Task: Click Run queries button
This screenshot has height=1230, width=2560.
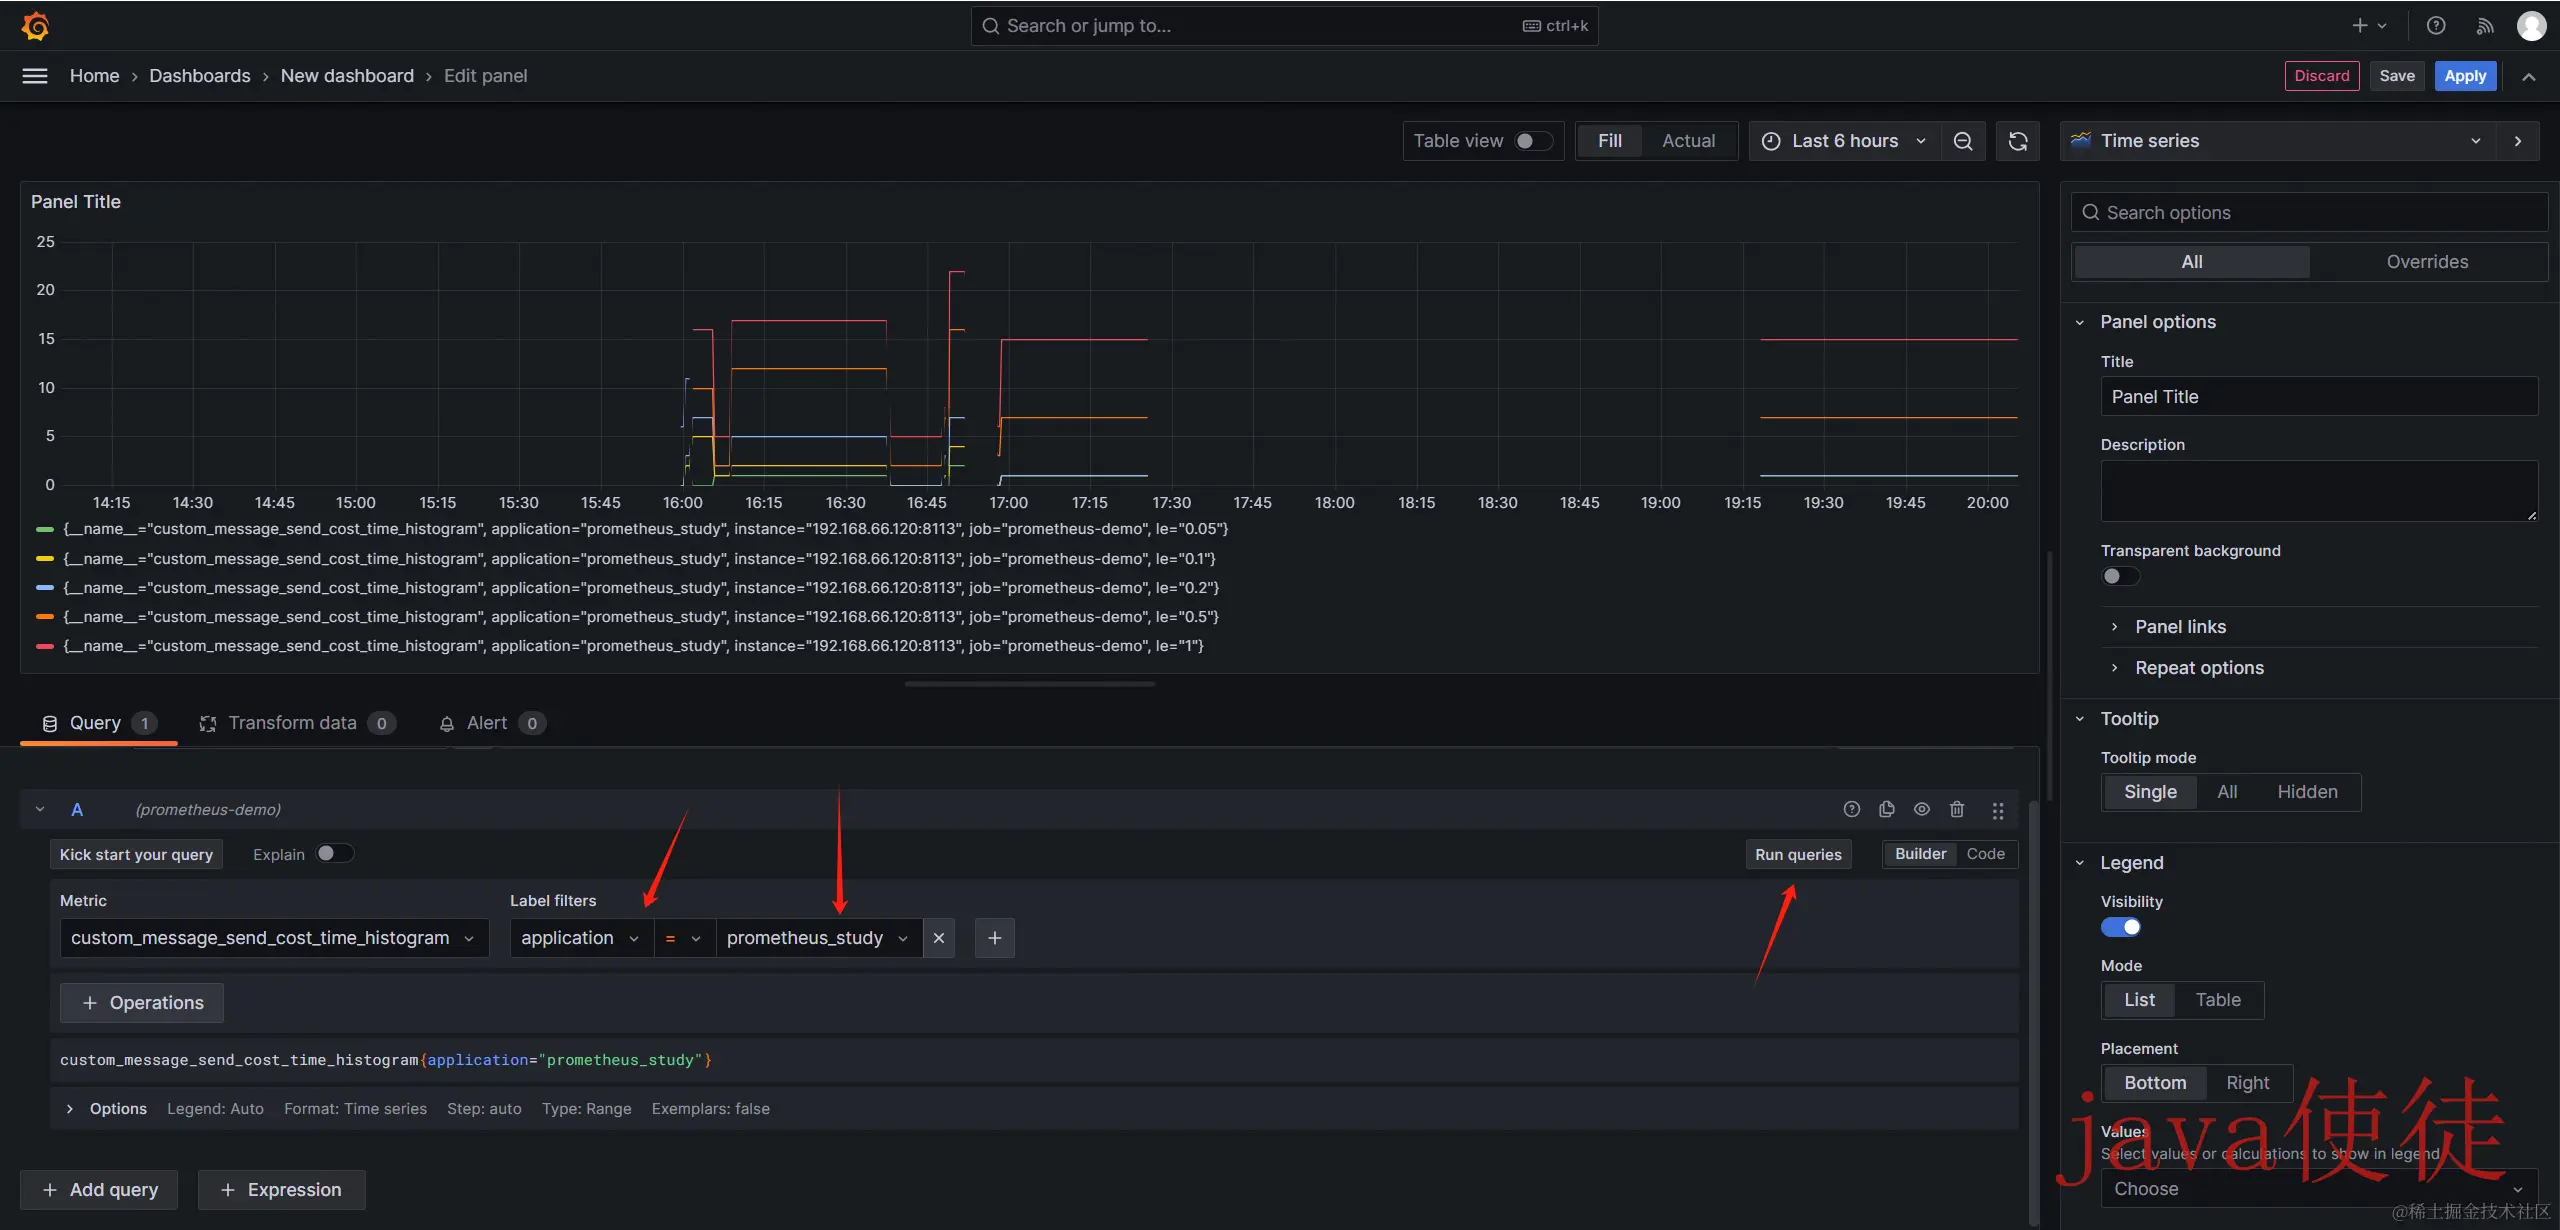Action: pyautogui.click(x=1798, y=854)
